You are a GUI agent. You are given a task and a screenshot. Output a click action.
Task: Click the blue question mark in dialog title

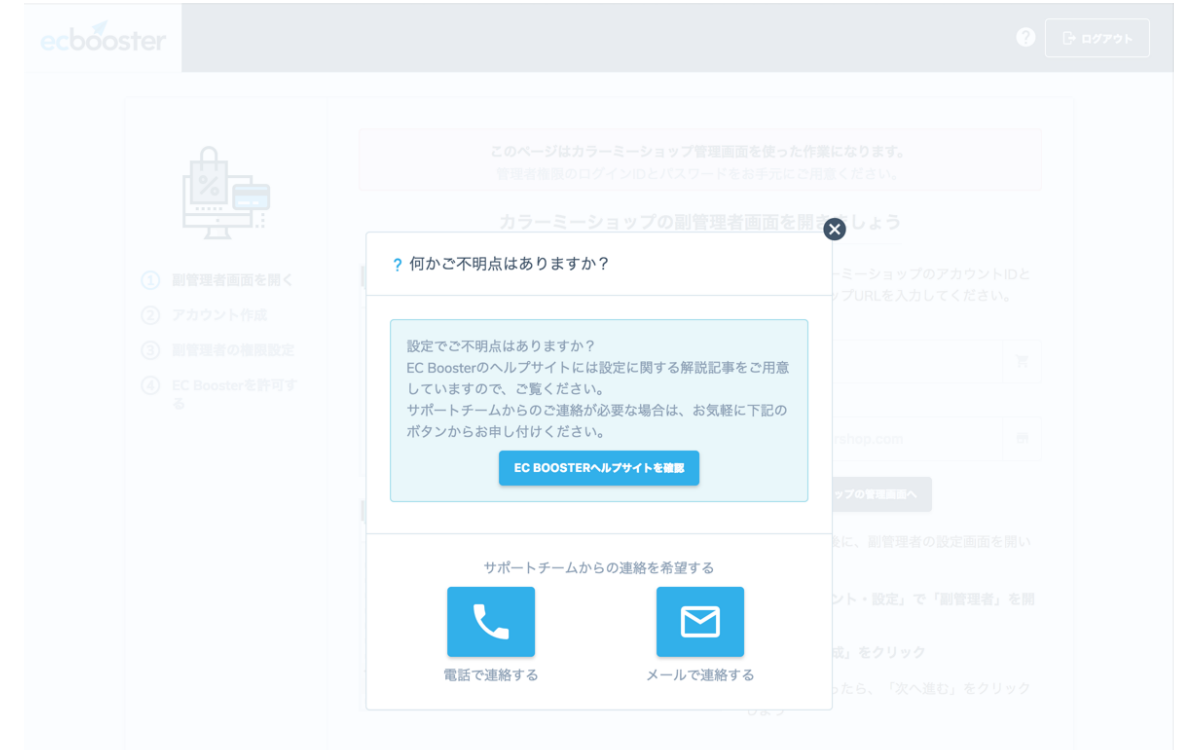click(x=397, y=265)
